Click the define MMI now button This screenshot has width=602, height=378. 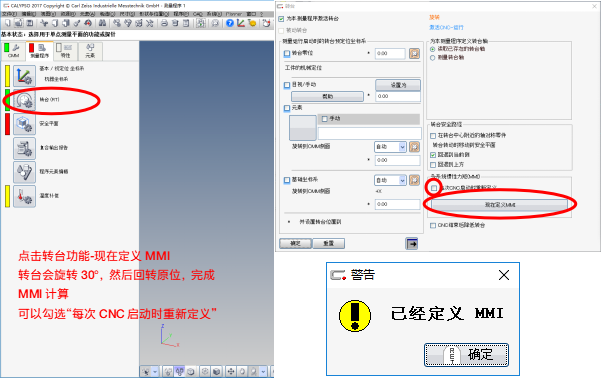click(499, 205)
